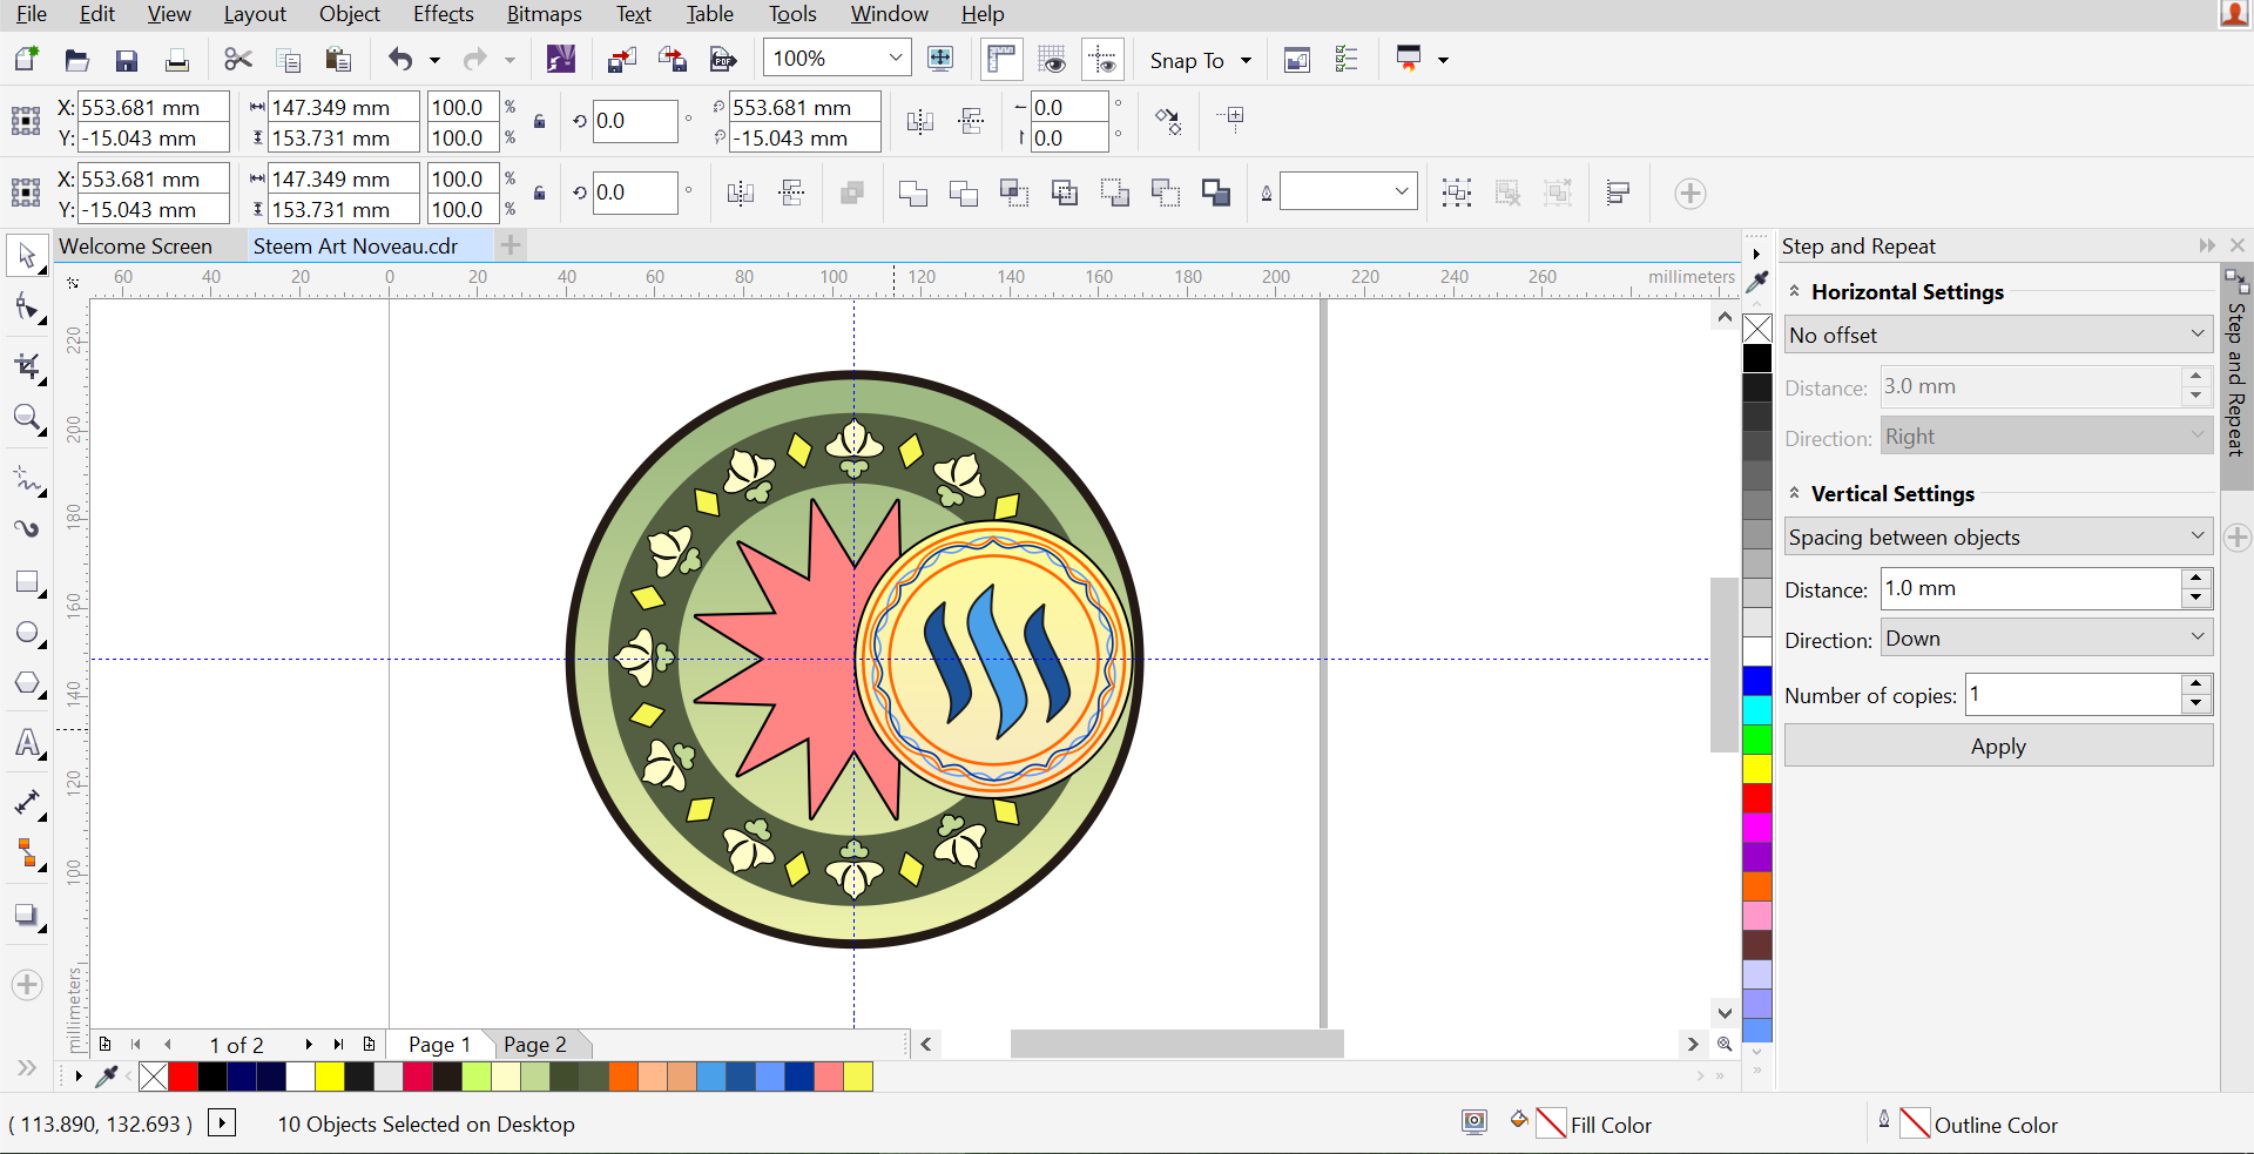Image resolution: width=2254 pixels, height=1154 pixels.
Task: Open the Effects menu
Action: pos(443,14)
